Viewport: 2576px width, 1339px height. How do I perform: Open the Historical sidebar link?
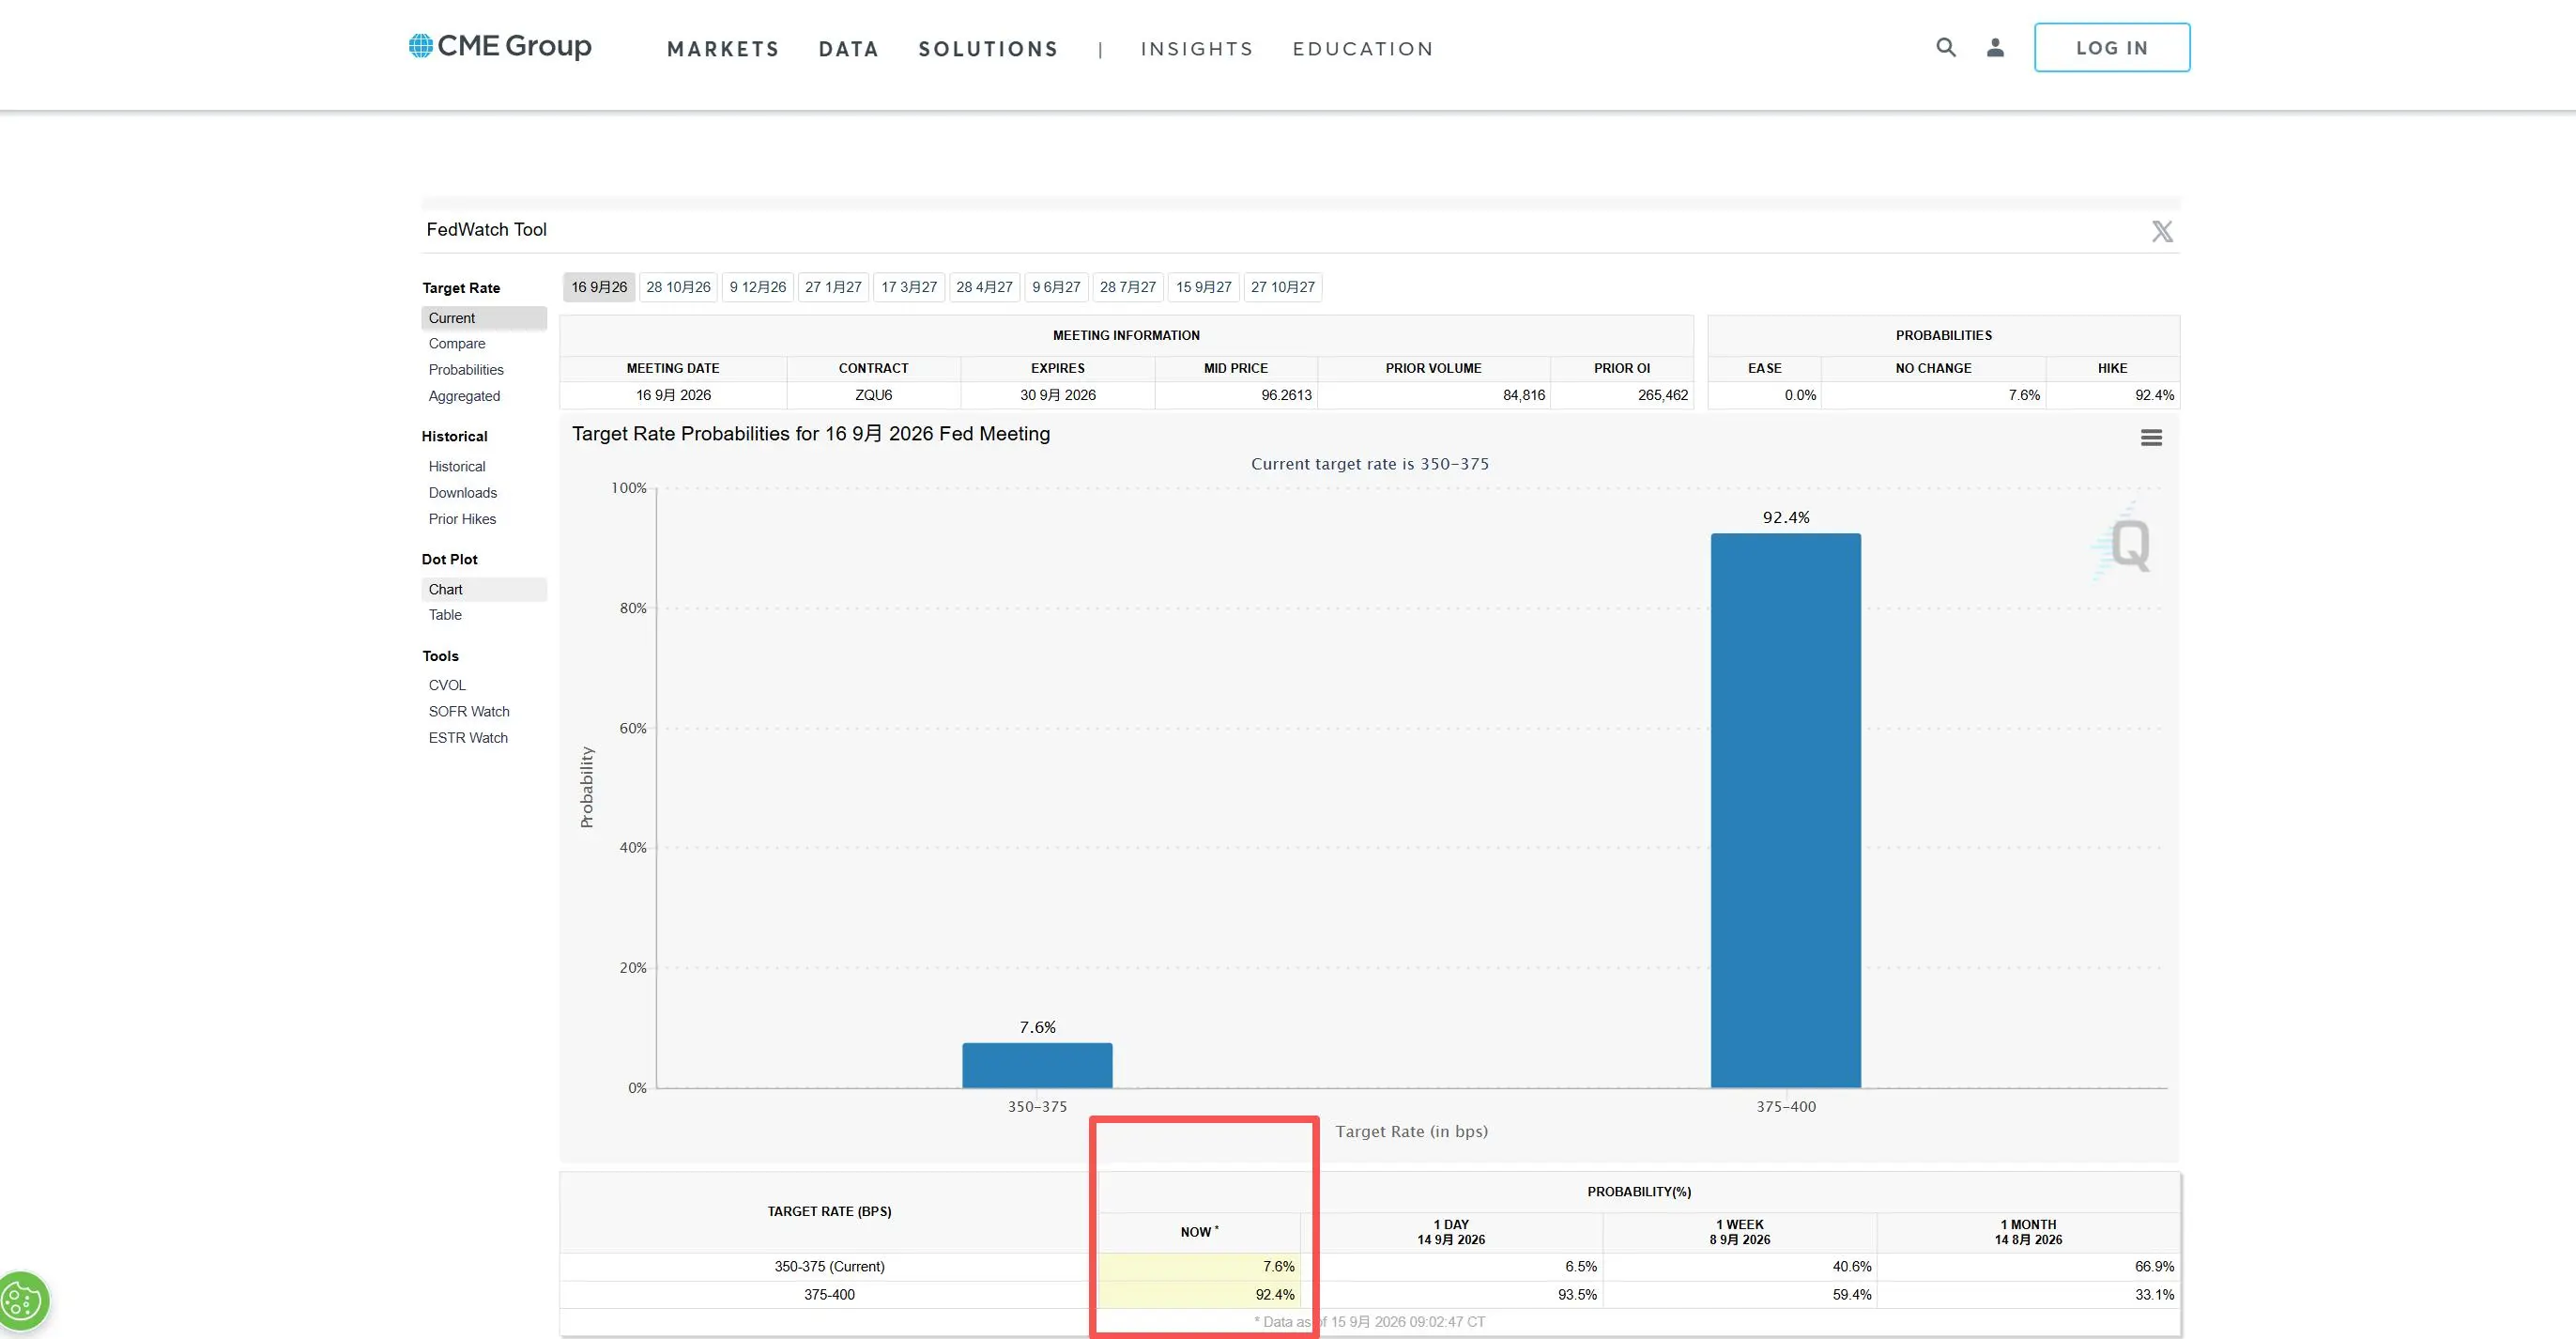click(457, 467)
